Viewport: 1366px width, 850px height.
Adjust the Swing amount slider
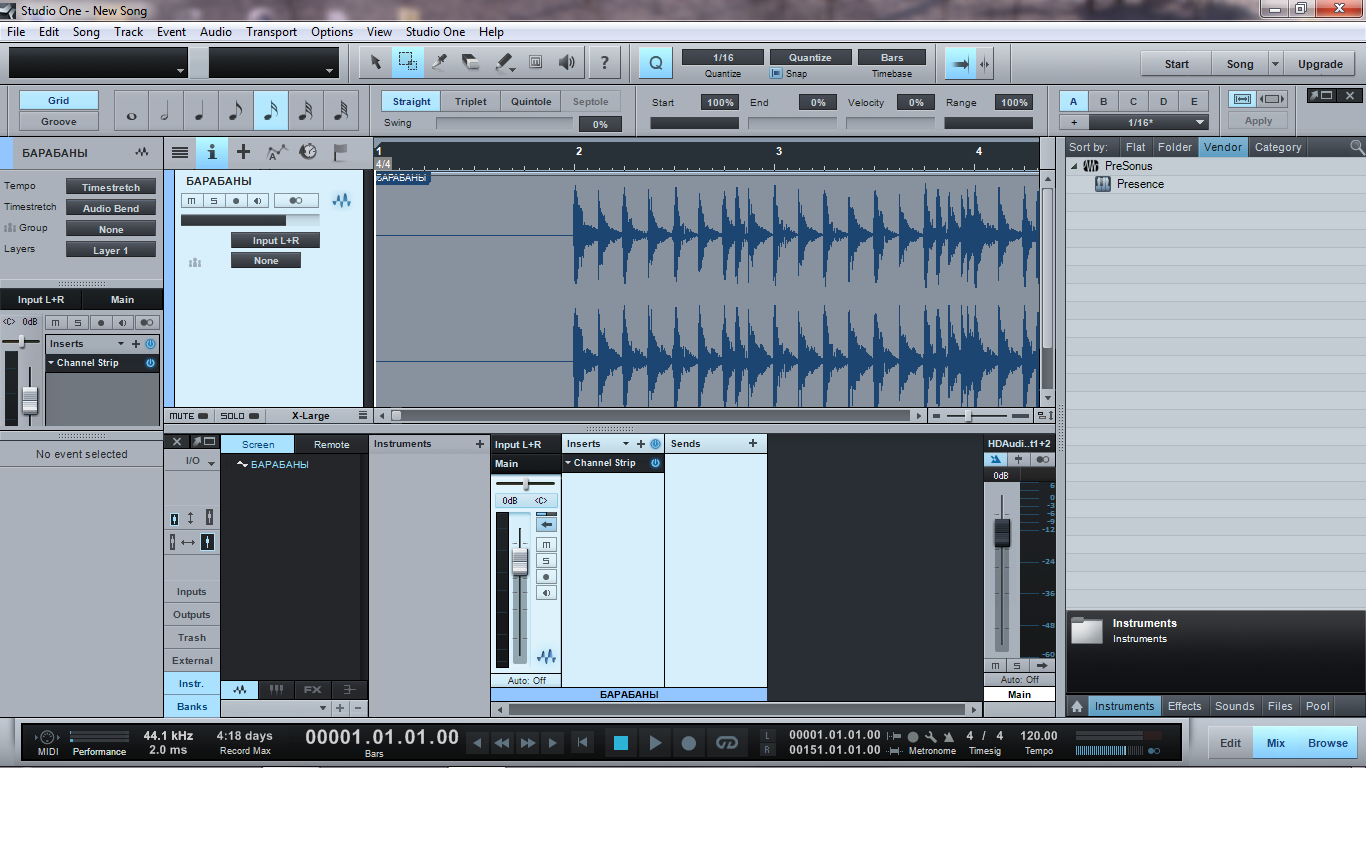(x=505, y=124)
